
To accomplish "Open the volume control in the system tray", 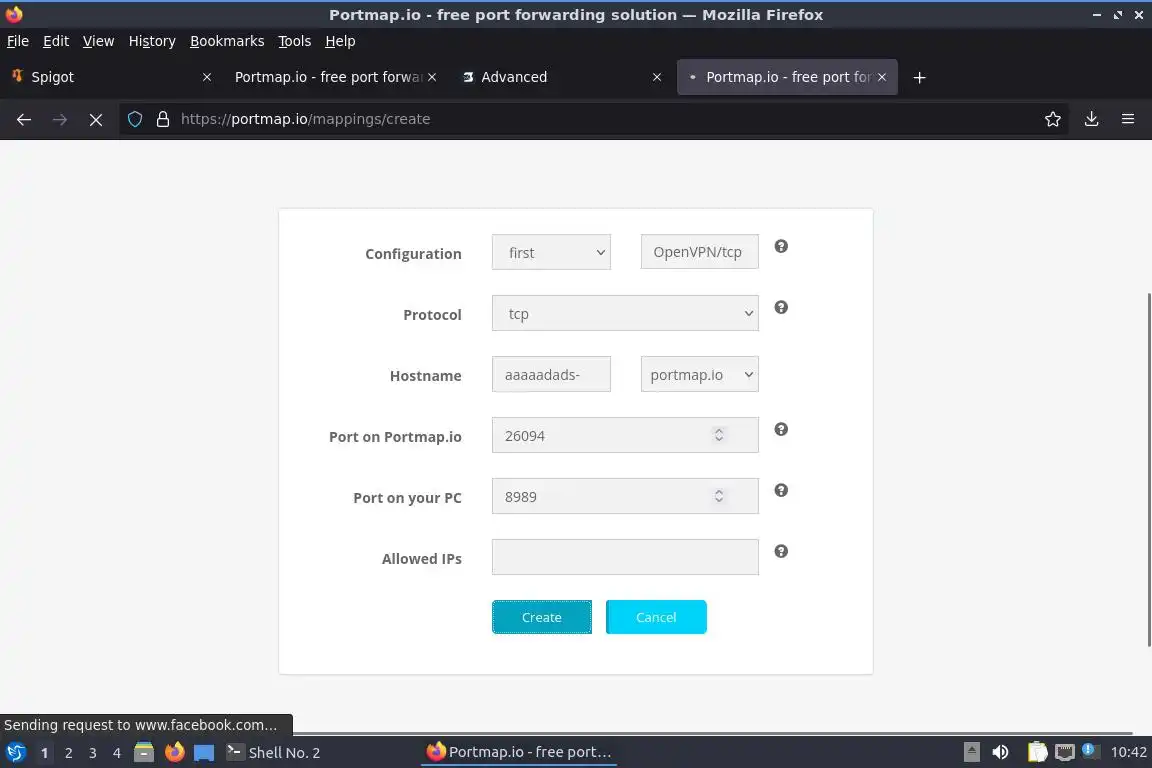I will tap(1000, 752).
